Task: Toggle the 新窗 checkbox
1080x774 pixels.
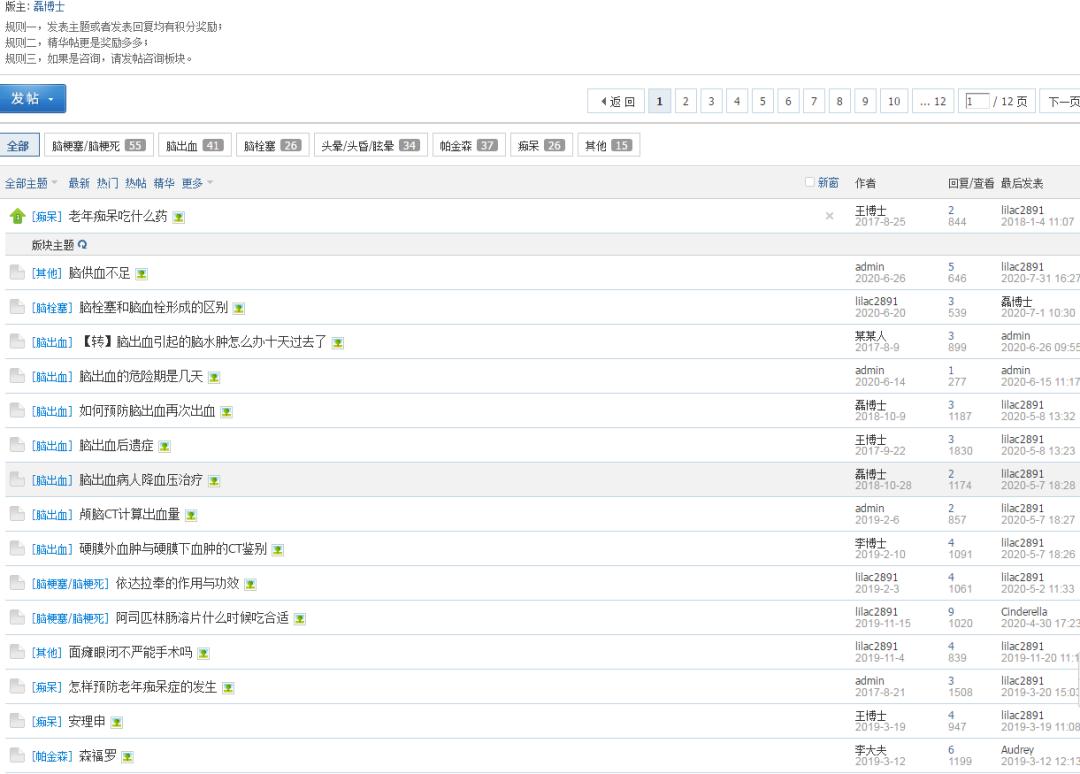Action: click(x=811, y=184)
